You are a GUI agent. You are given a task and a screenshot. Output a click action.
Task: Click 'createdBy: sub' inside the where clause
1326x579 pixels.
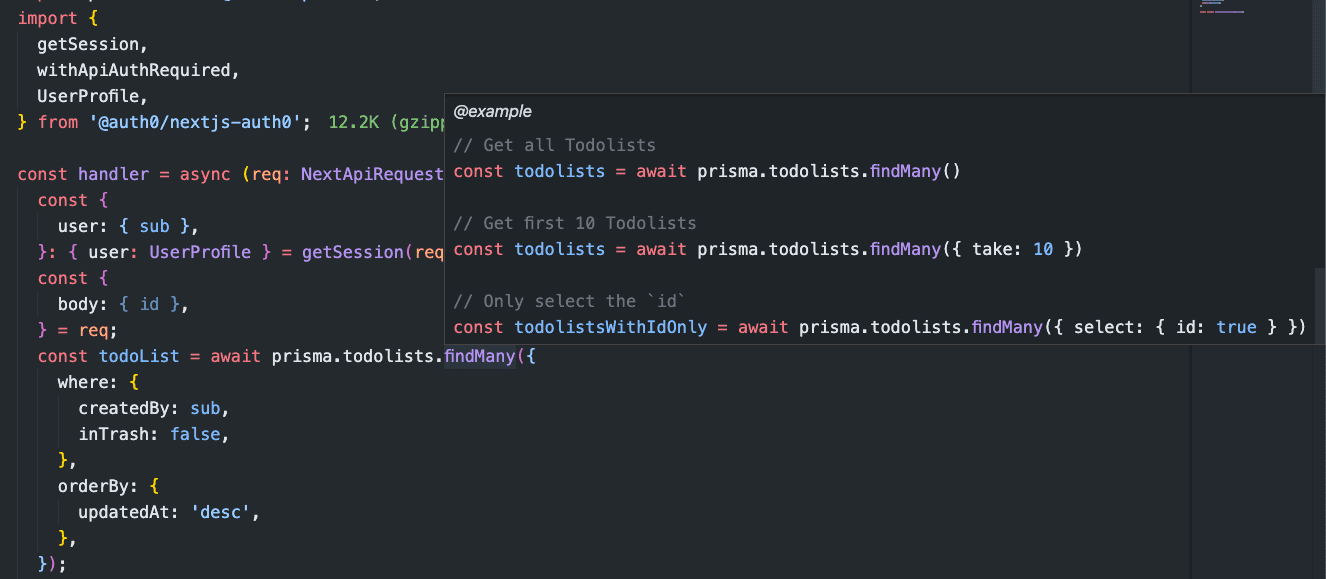(x=150, y=407)
